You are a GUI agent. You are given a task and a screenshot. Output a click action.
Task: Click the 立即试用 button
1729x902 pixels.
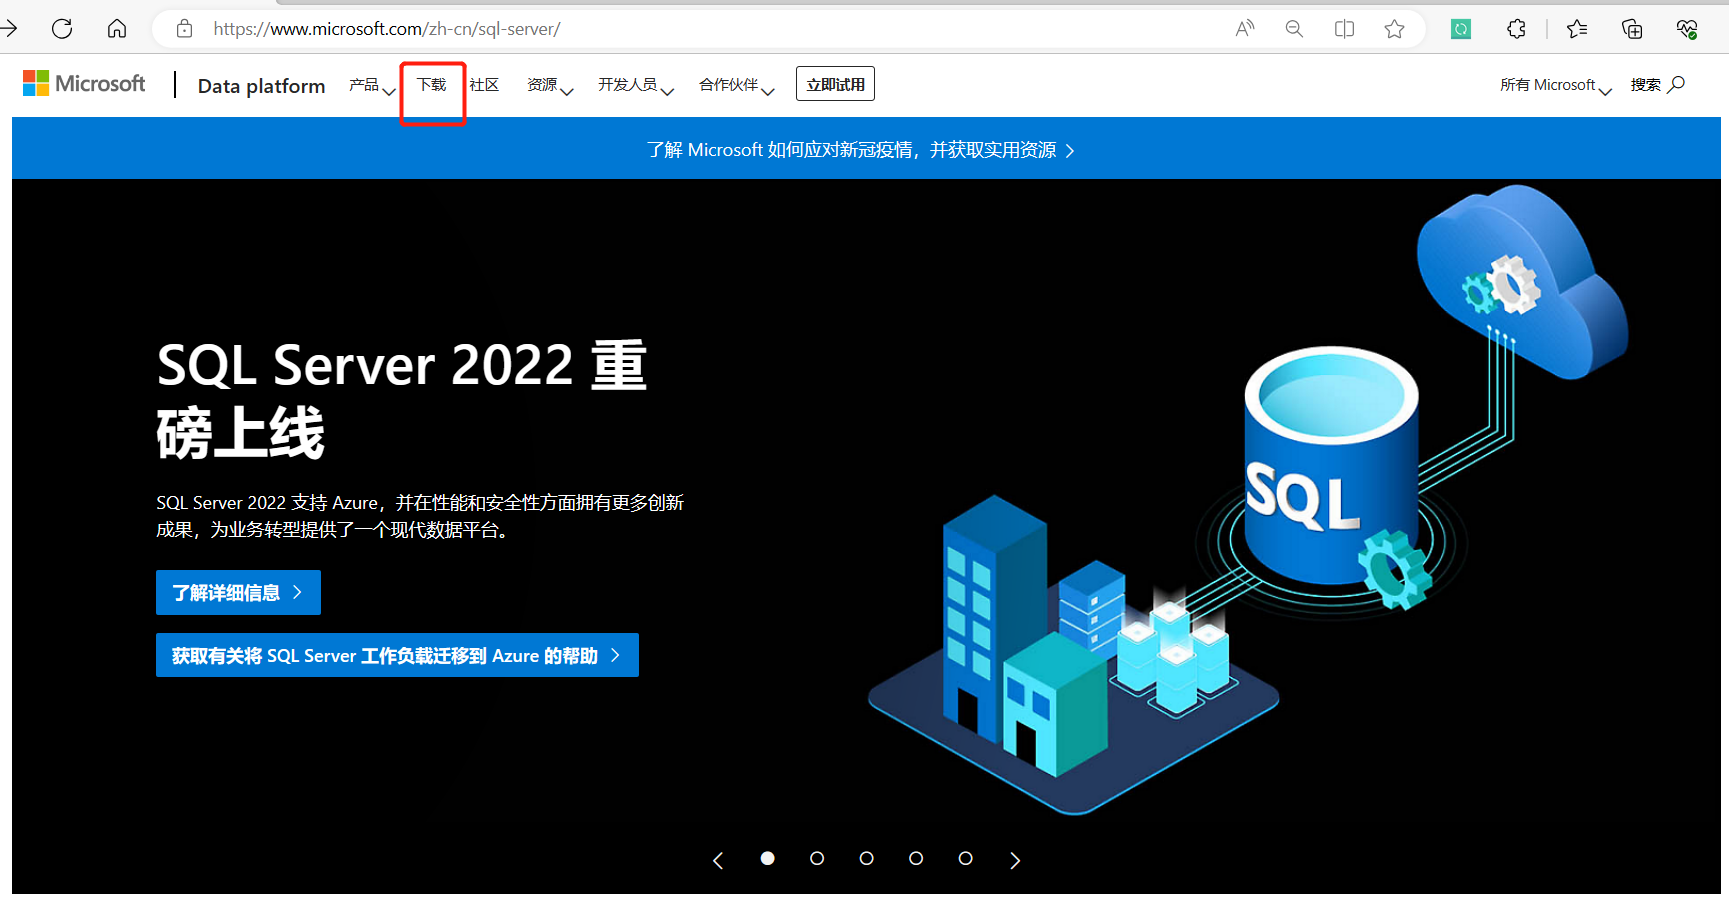coord(835,84)
